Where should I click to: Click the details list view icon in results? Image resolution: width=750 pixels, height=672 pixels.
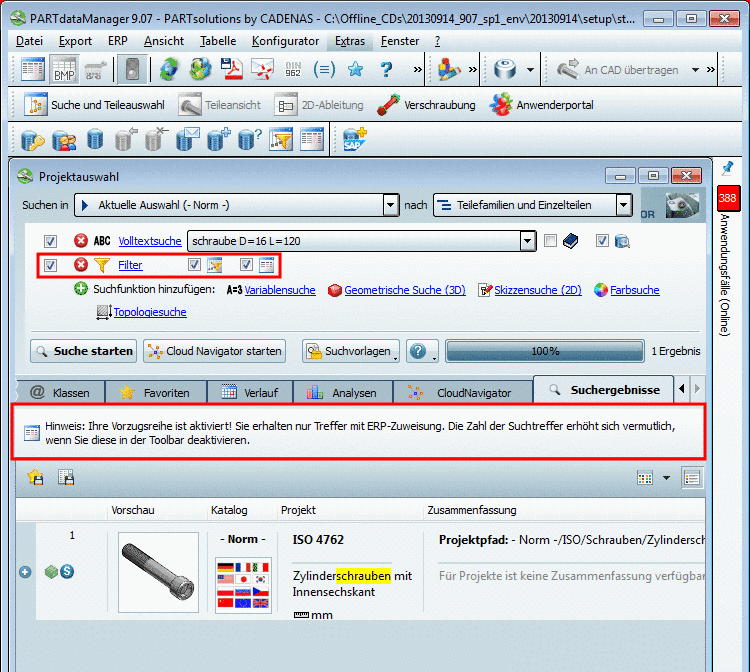692,477
